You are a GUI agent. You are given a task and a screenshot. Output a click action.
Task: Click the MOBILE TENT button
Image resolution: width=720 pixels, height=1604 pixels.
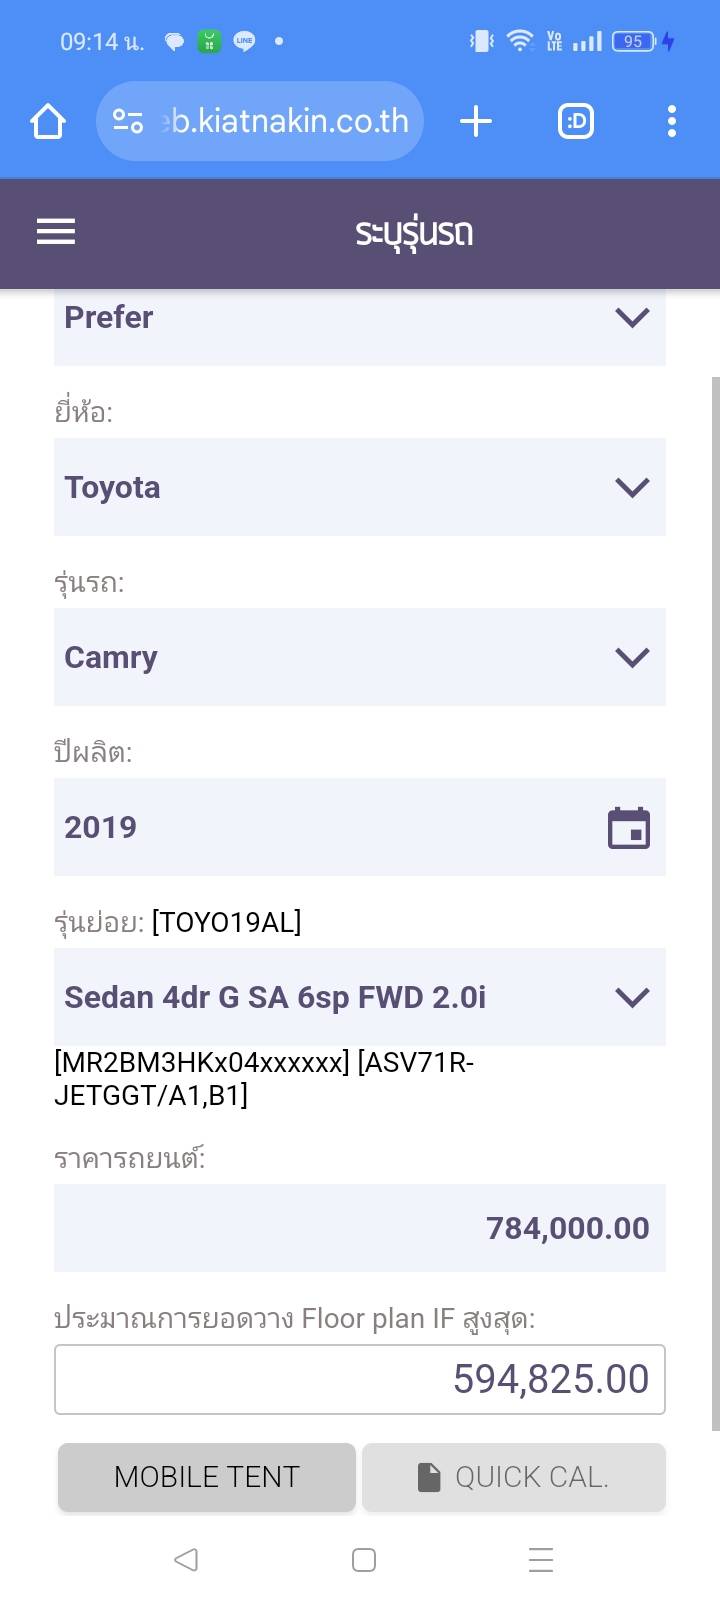(x=207, y=1477)
